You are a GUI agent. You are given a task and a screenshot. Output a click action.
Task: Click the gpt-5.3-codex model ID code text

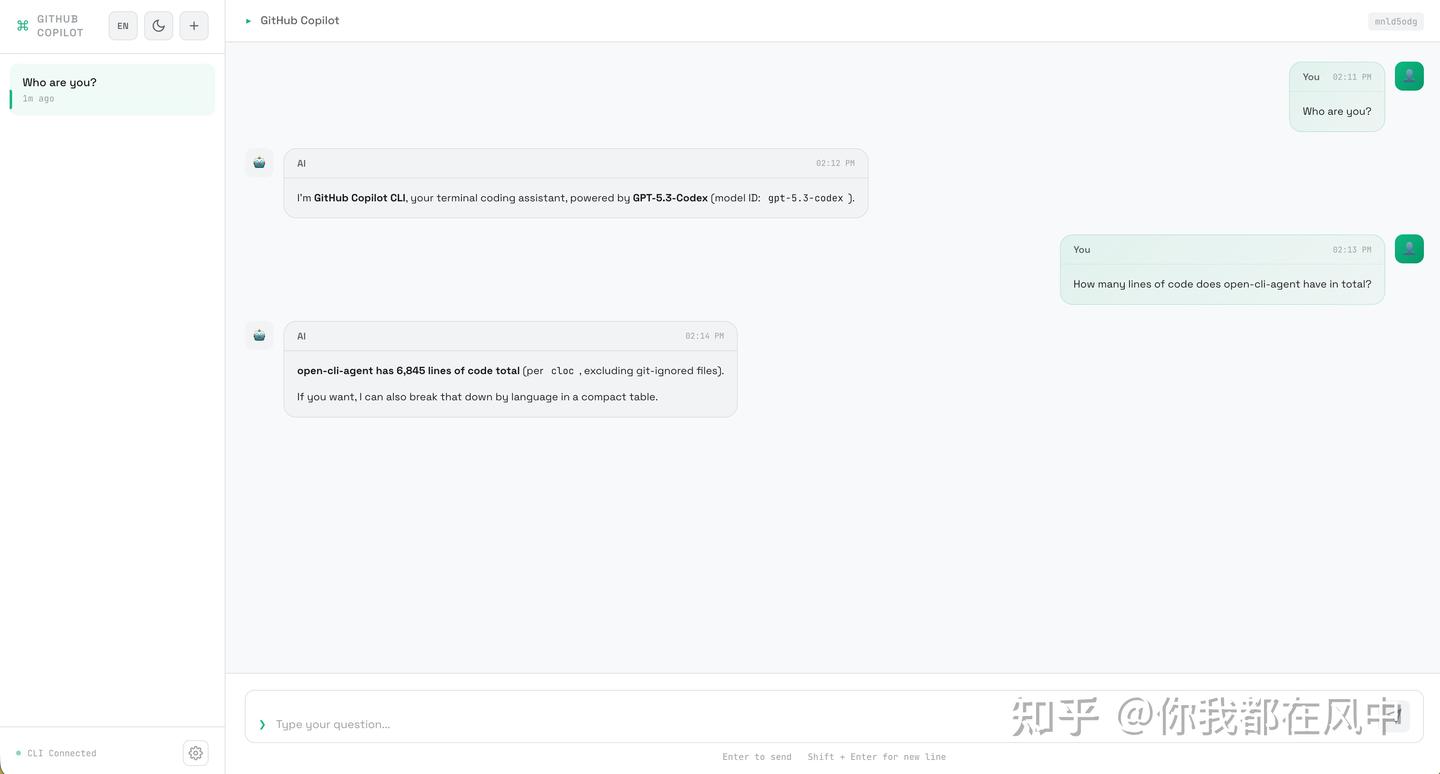point(806,198)
